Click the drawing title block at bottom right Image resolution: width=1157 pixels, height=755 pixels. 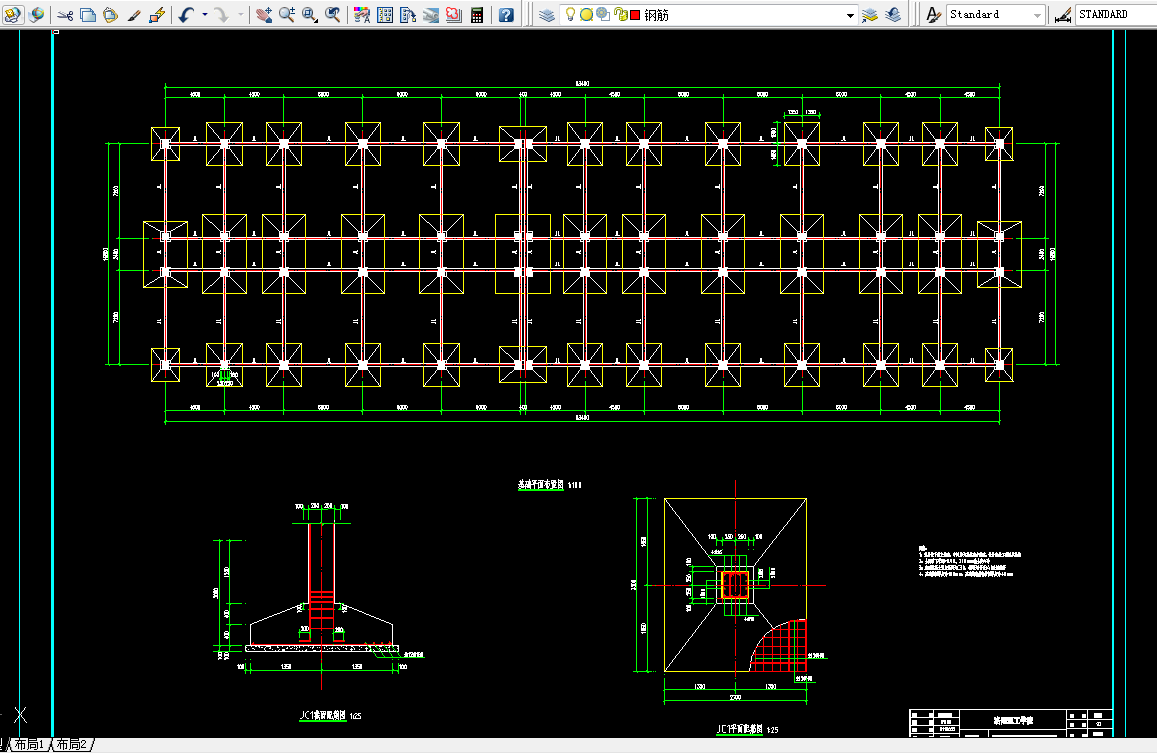[x=1011, y=723]
